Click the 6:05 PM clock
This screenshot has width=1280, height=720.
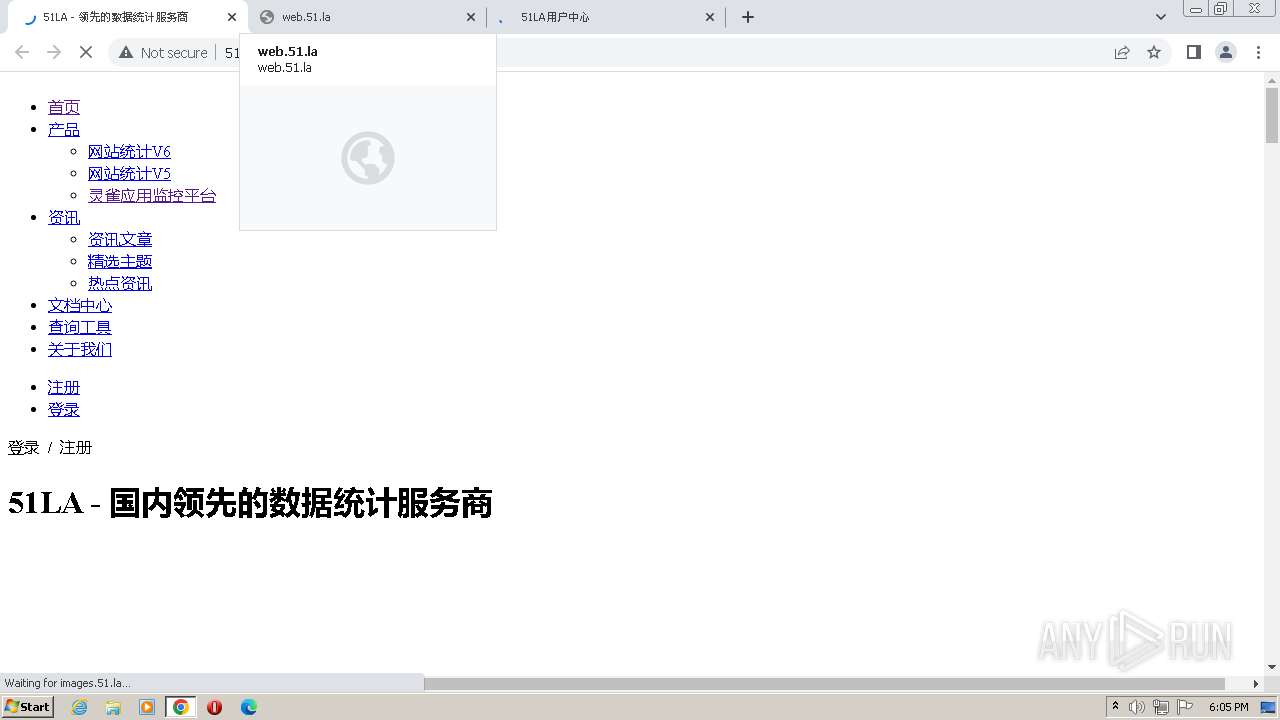(1229, 707)
